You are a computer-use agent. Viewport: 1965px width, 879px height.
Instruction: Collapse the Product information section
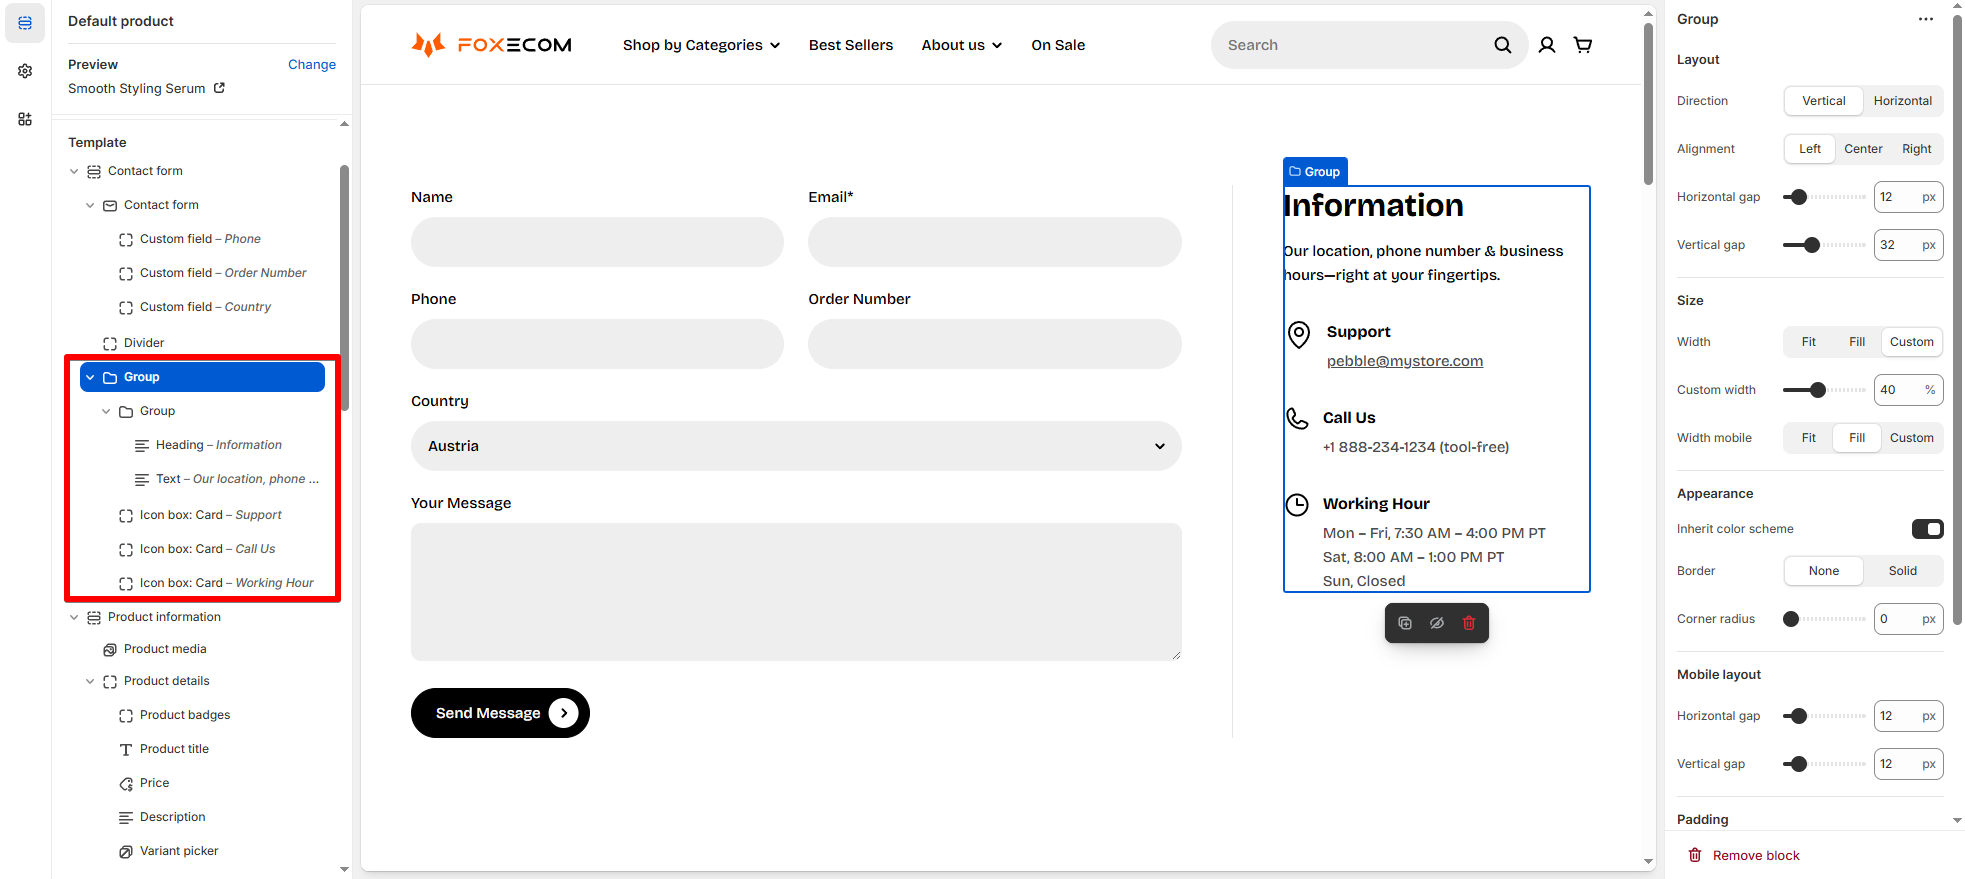click(x=74, y=617)
